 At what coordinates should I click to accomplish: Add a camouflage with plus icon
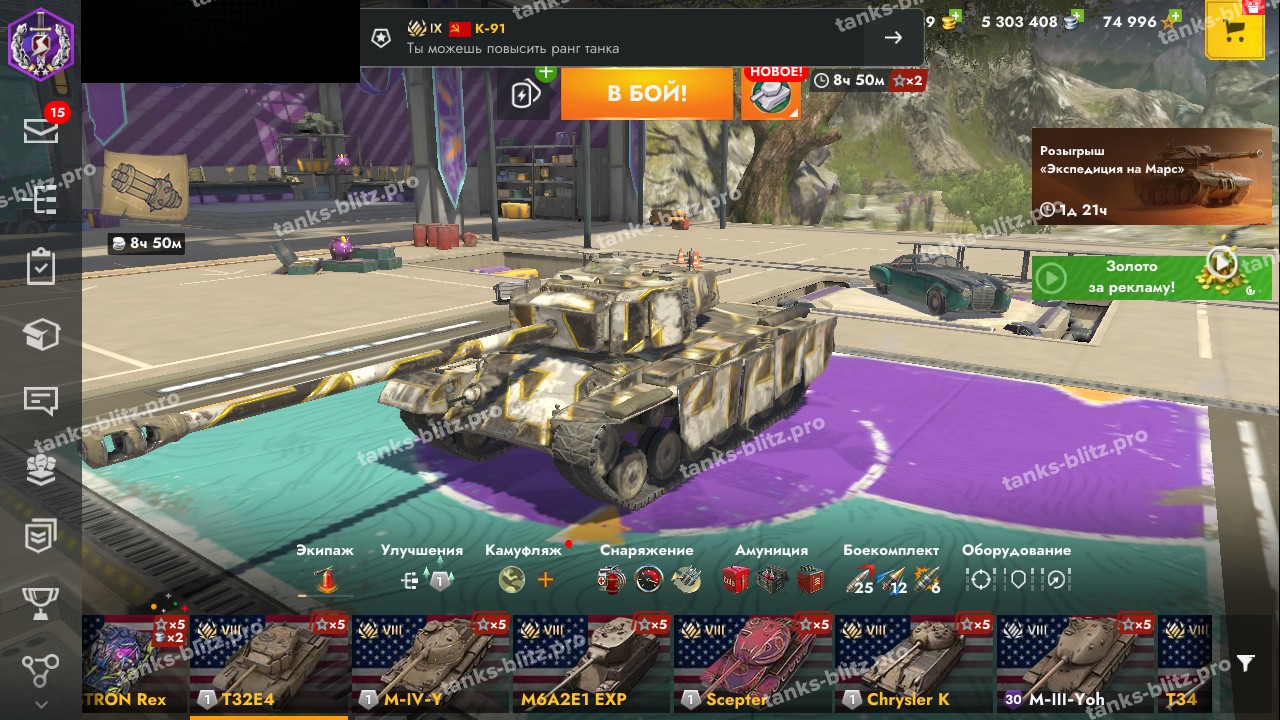545,579
